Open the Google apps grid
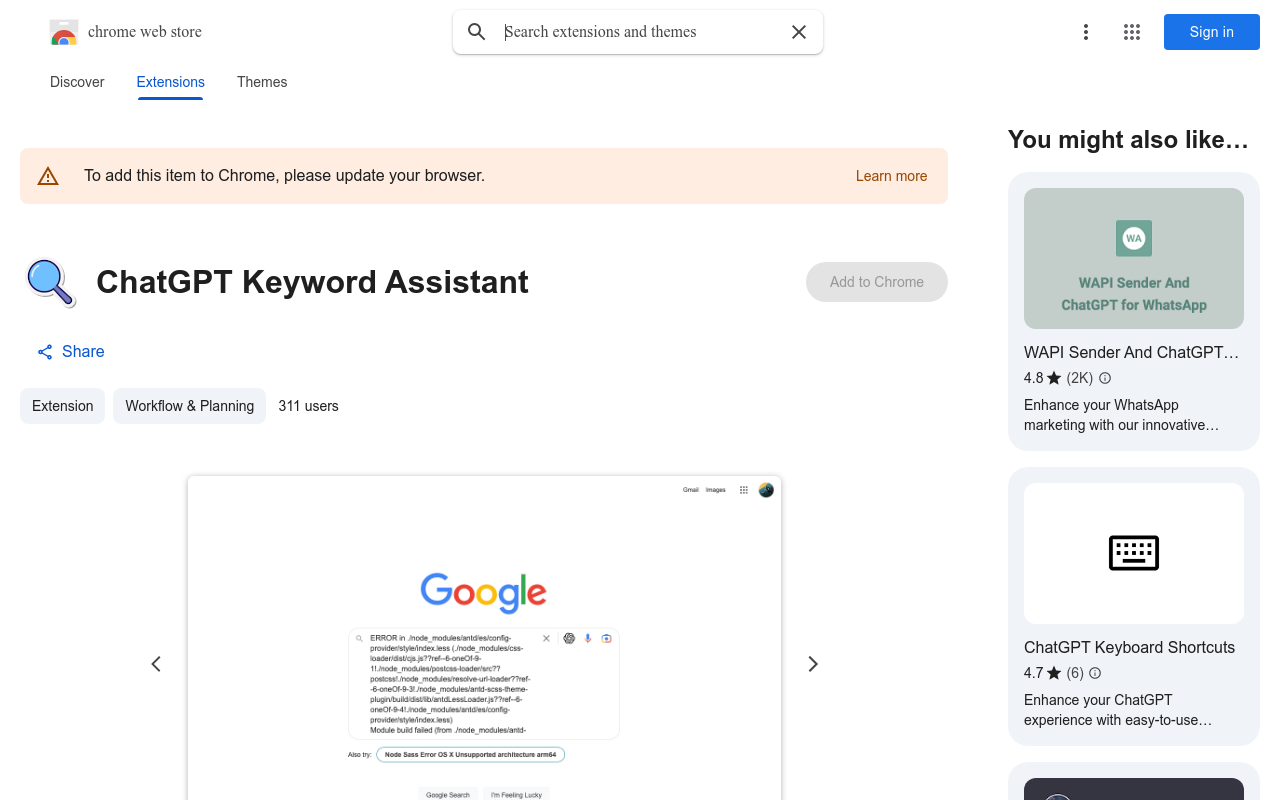The image size is (1280, 800). click(x=1132, y=32)
